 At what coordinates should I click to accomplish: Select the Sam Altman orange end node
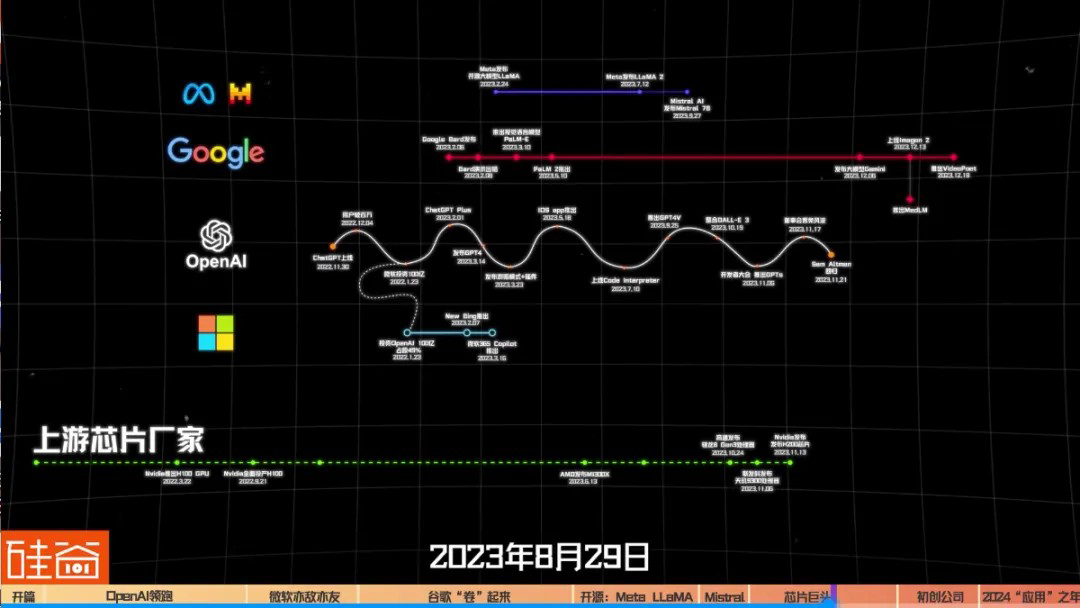[x=830, y=255]
